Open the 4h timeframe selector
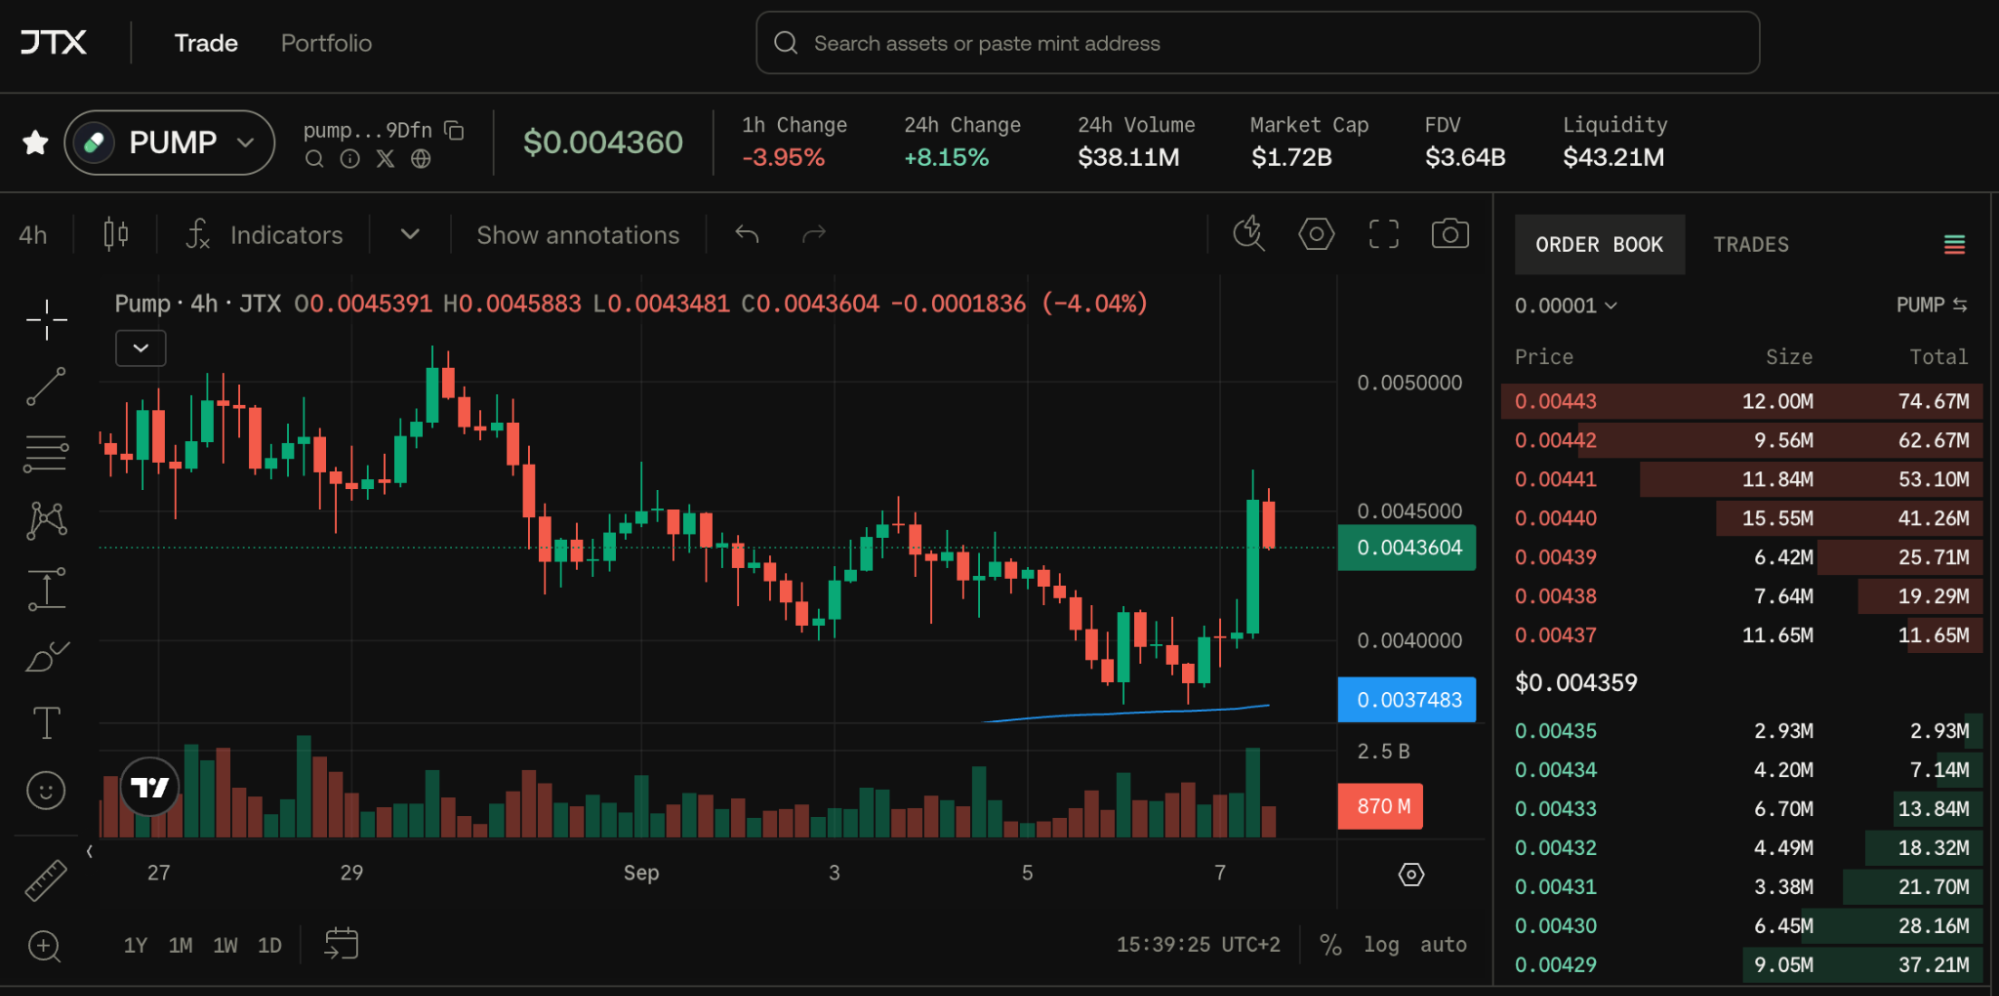The height and width of the screenshot is (996, 1999). [x=33, y=235]
